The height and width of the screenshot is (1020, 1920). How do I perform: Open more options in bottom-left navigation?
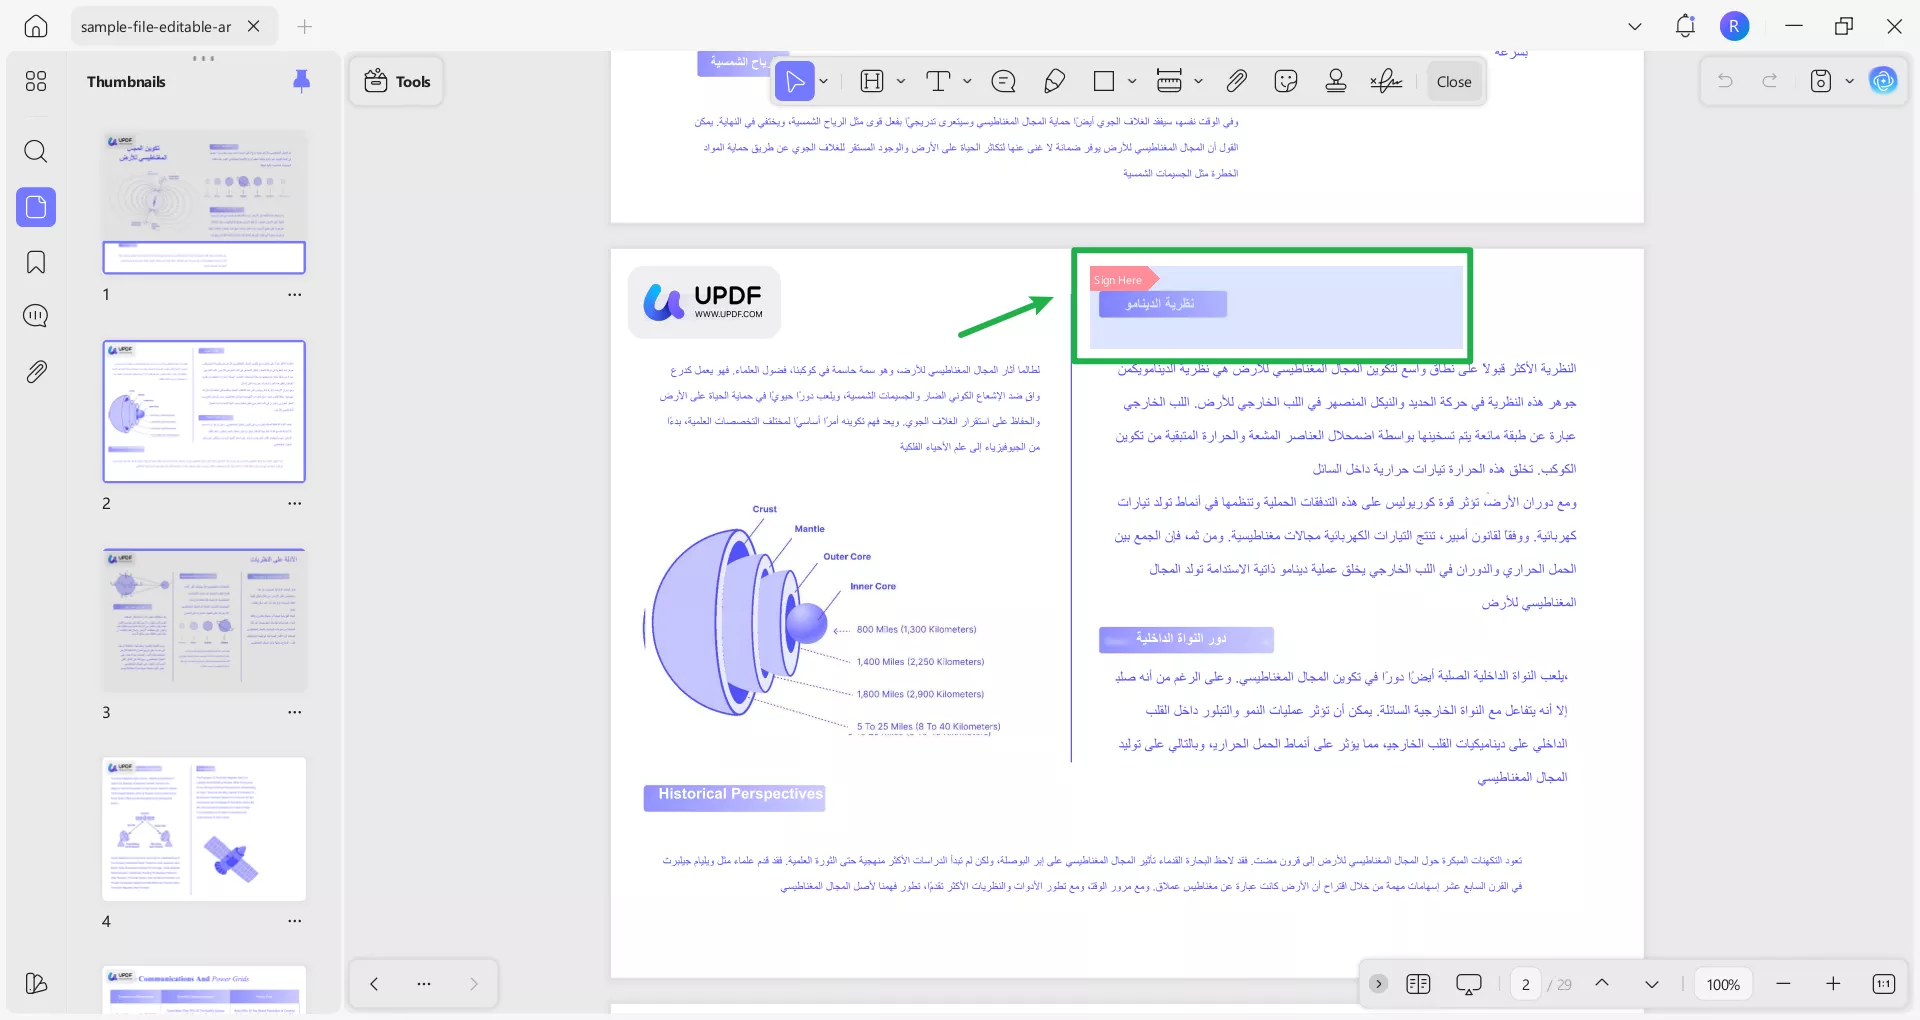pos(424,984)
